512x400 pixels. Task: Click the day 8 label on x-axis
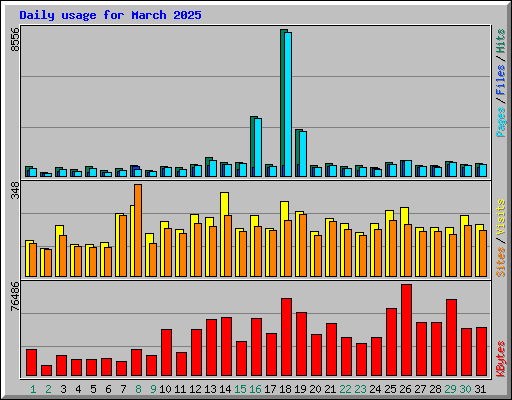click(138, 389)
